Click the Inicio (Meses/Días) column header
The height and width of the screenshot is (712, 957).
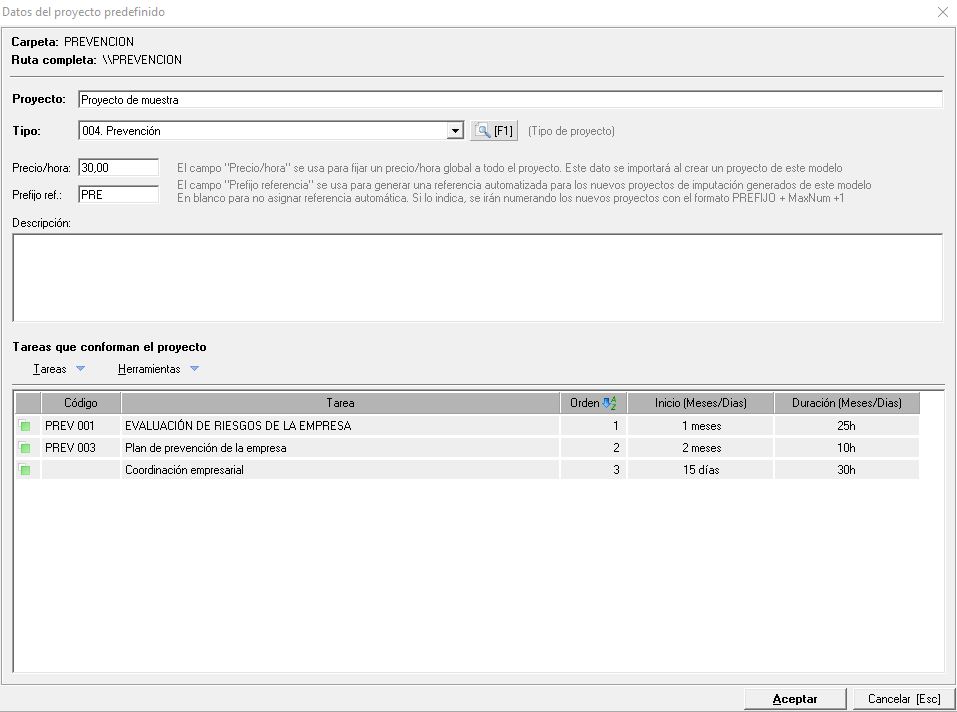700,403
